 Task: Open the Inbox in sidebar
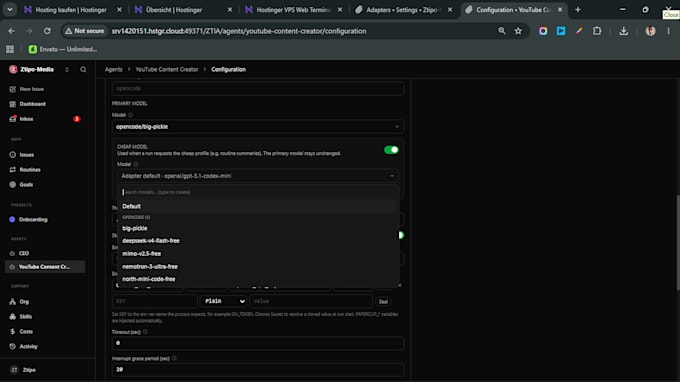(26, 119)
